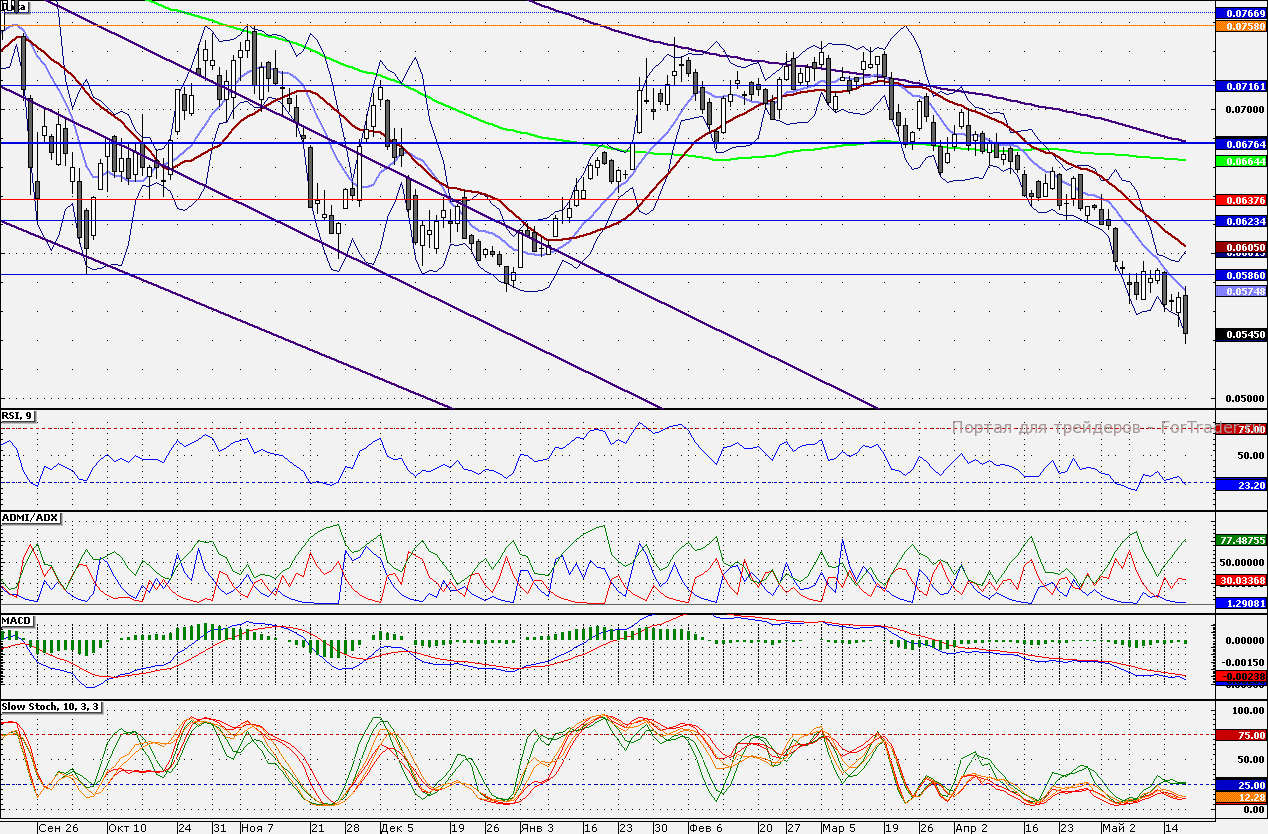This screenshot has width=1268, height=834.
Task: Click the green 0.06644 moving average tag
Action: [1241, 160]
